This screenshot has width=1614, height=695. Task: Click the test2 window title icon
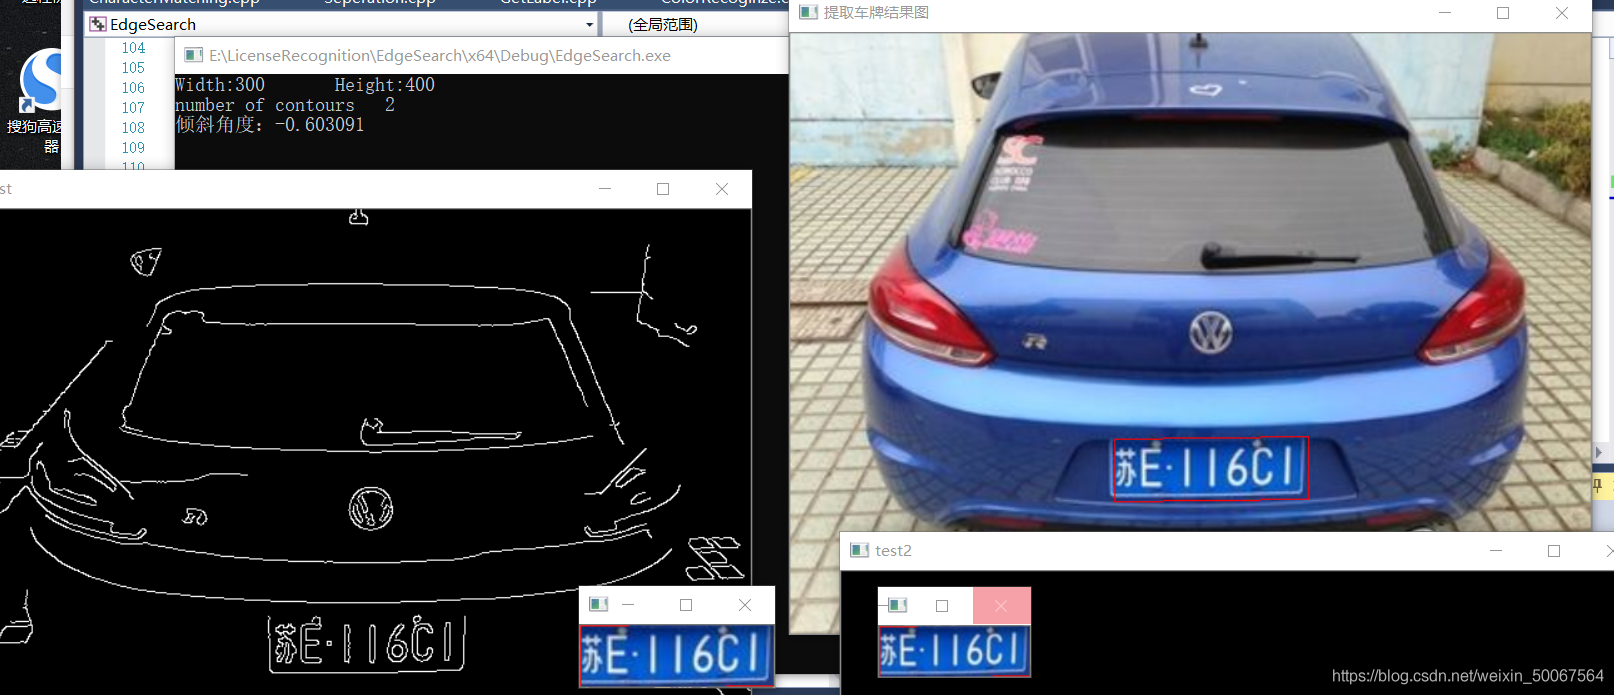[x=859, y=550]
